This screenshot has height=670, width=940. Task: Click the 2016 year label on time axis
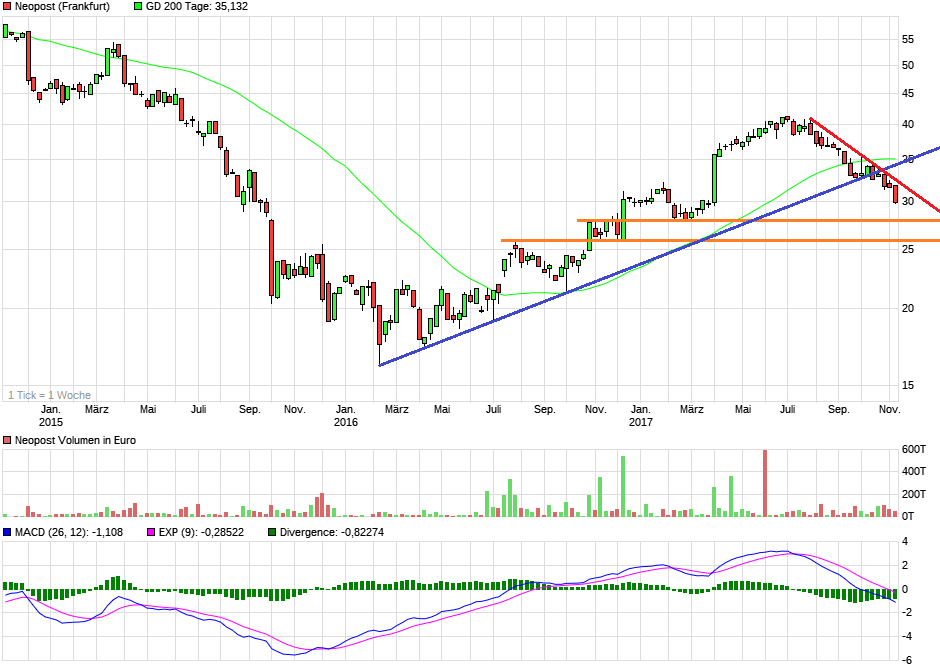(x=345, y=423)
